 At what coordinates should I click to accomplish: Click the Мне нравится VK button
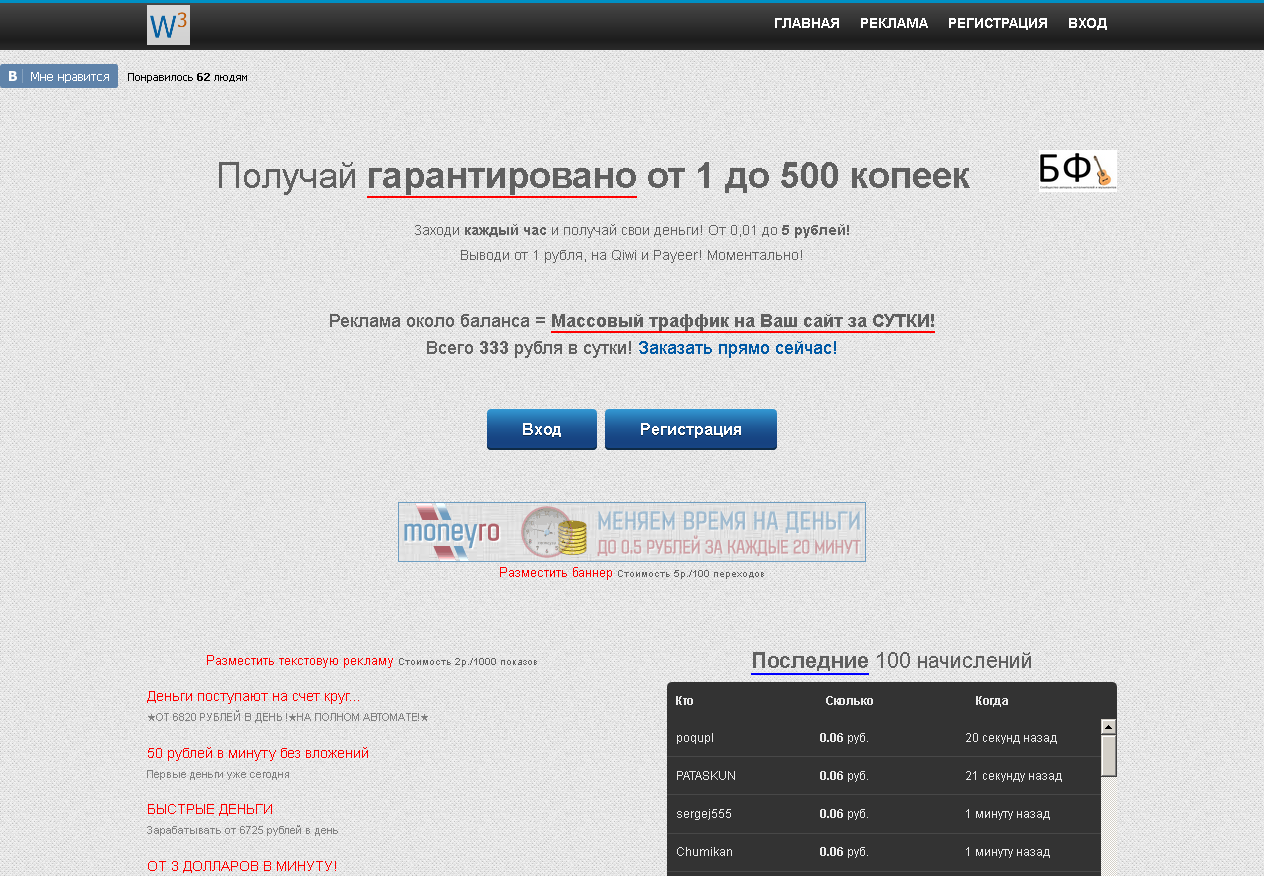pyautogui.click(x=59, y=76)
